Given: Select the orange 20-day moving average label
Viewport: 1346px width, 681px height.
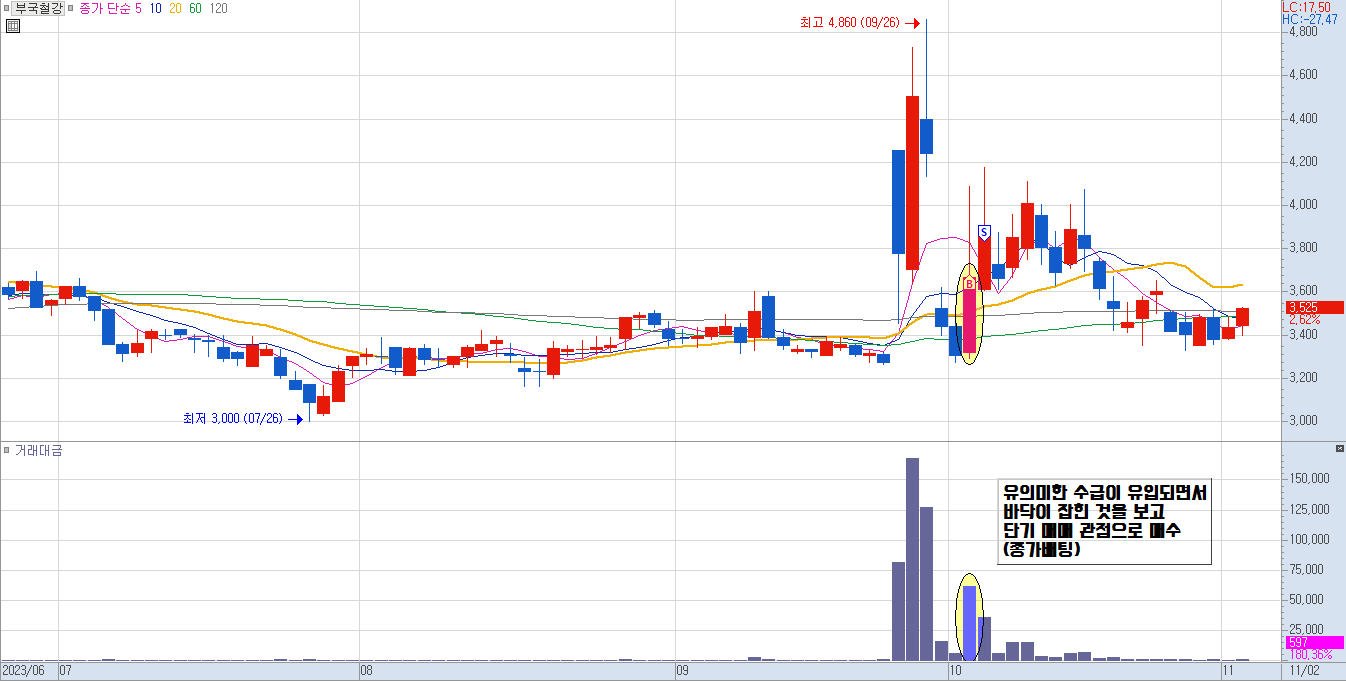Looking at the screenshot, I should click(x=176, y=8).
